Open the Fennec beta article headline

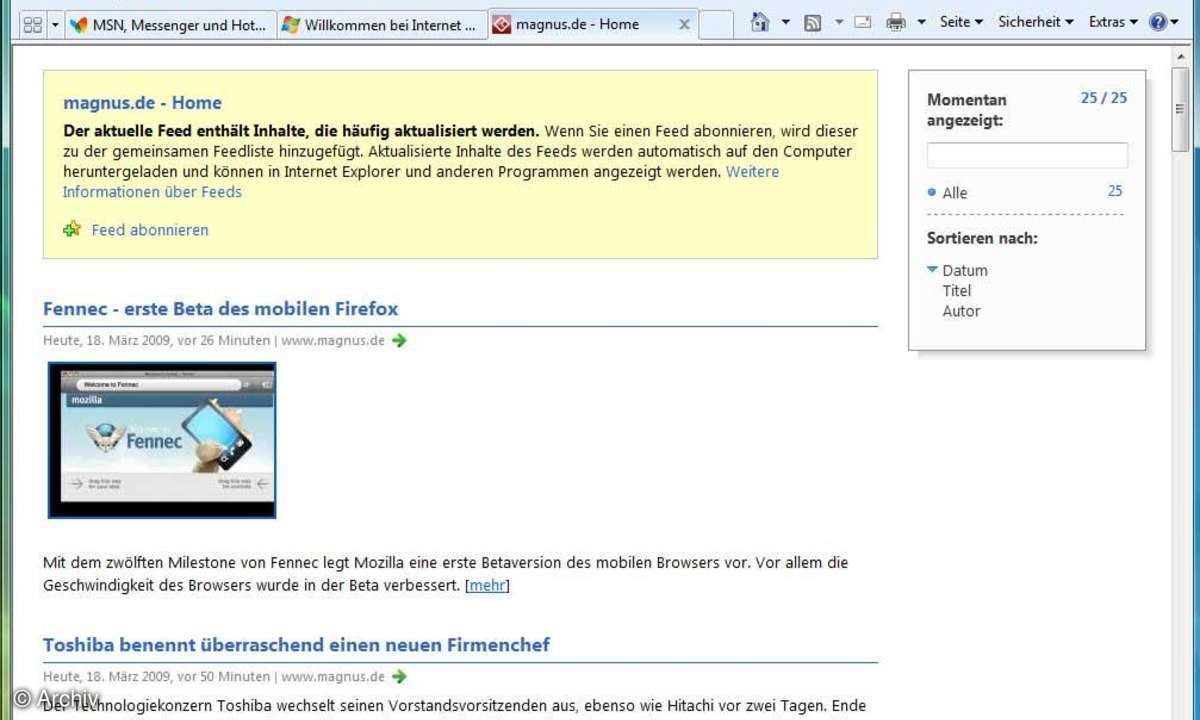pos(221,308)
